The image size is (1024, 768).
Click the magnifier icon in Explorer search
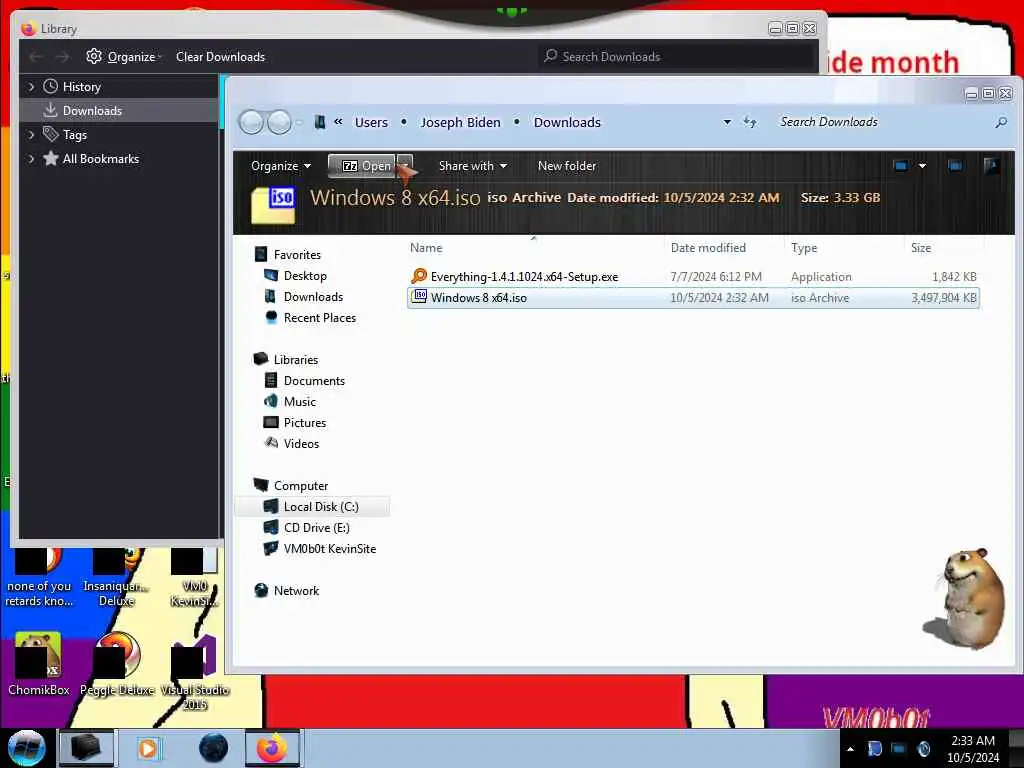(1000, 122)
